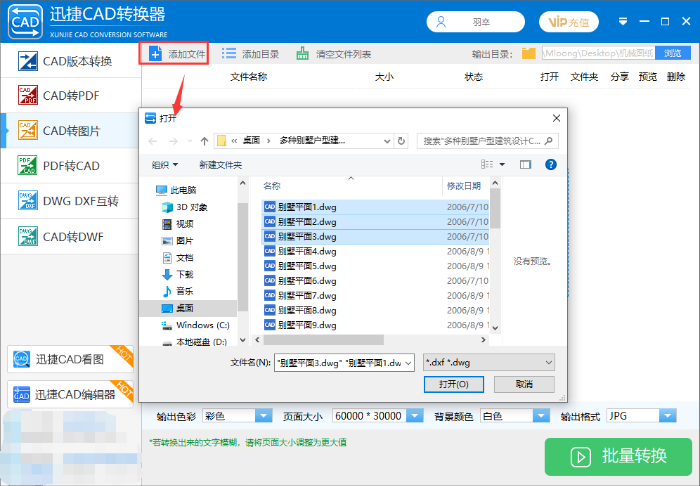Open the main menu dropdown icon in title bar
The image size is (700, 486).
(x=623, y=21)
